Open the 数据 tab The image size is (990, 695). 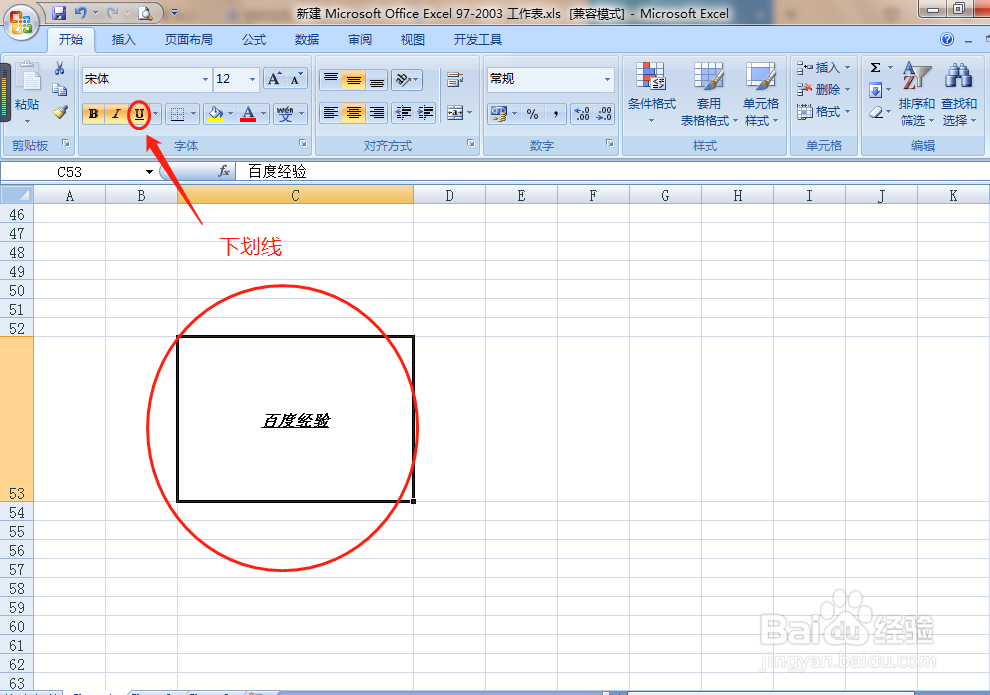[307, 40]
